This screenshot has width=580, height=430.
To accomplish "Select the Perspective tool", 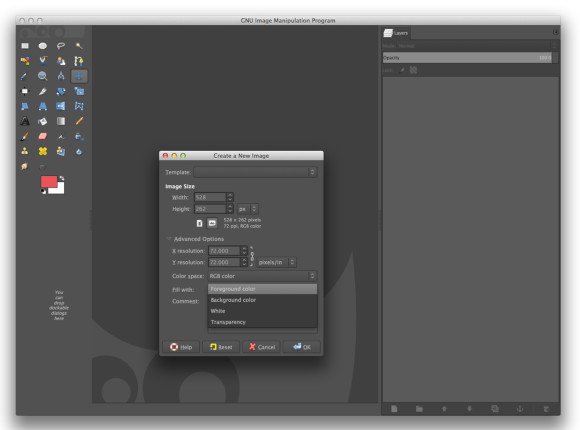I will coord(43,106).
